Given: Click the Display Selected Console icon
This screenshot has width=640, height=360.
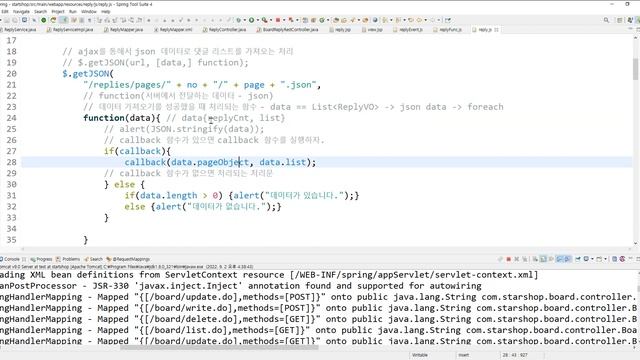Looking at the screenshot, I should point(586,259).
